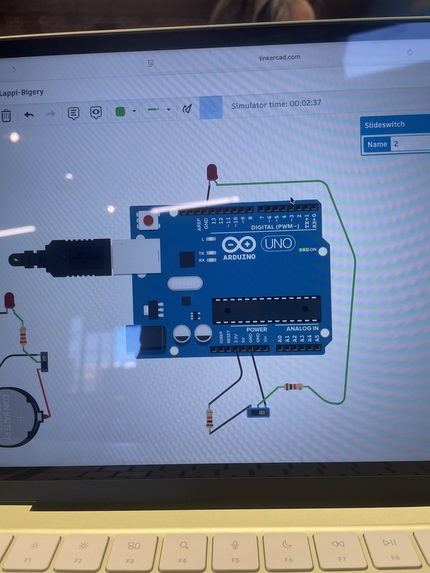Select the vertical resistor under the Arduino

[x=209, y=419]
